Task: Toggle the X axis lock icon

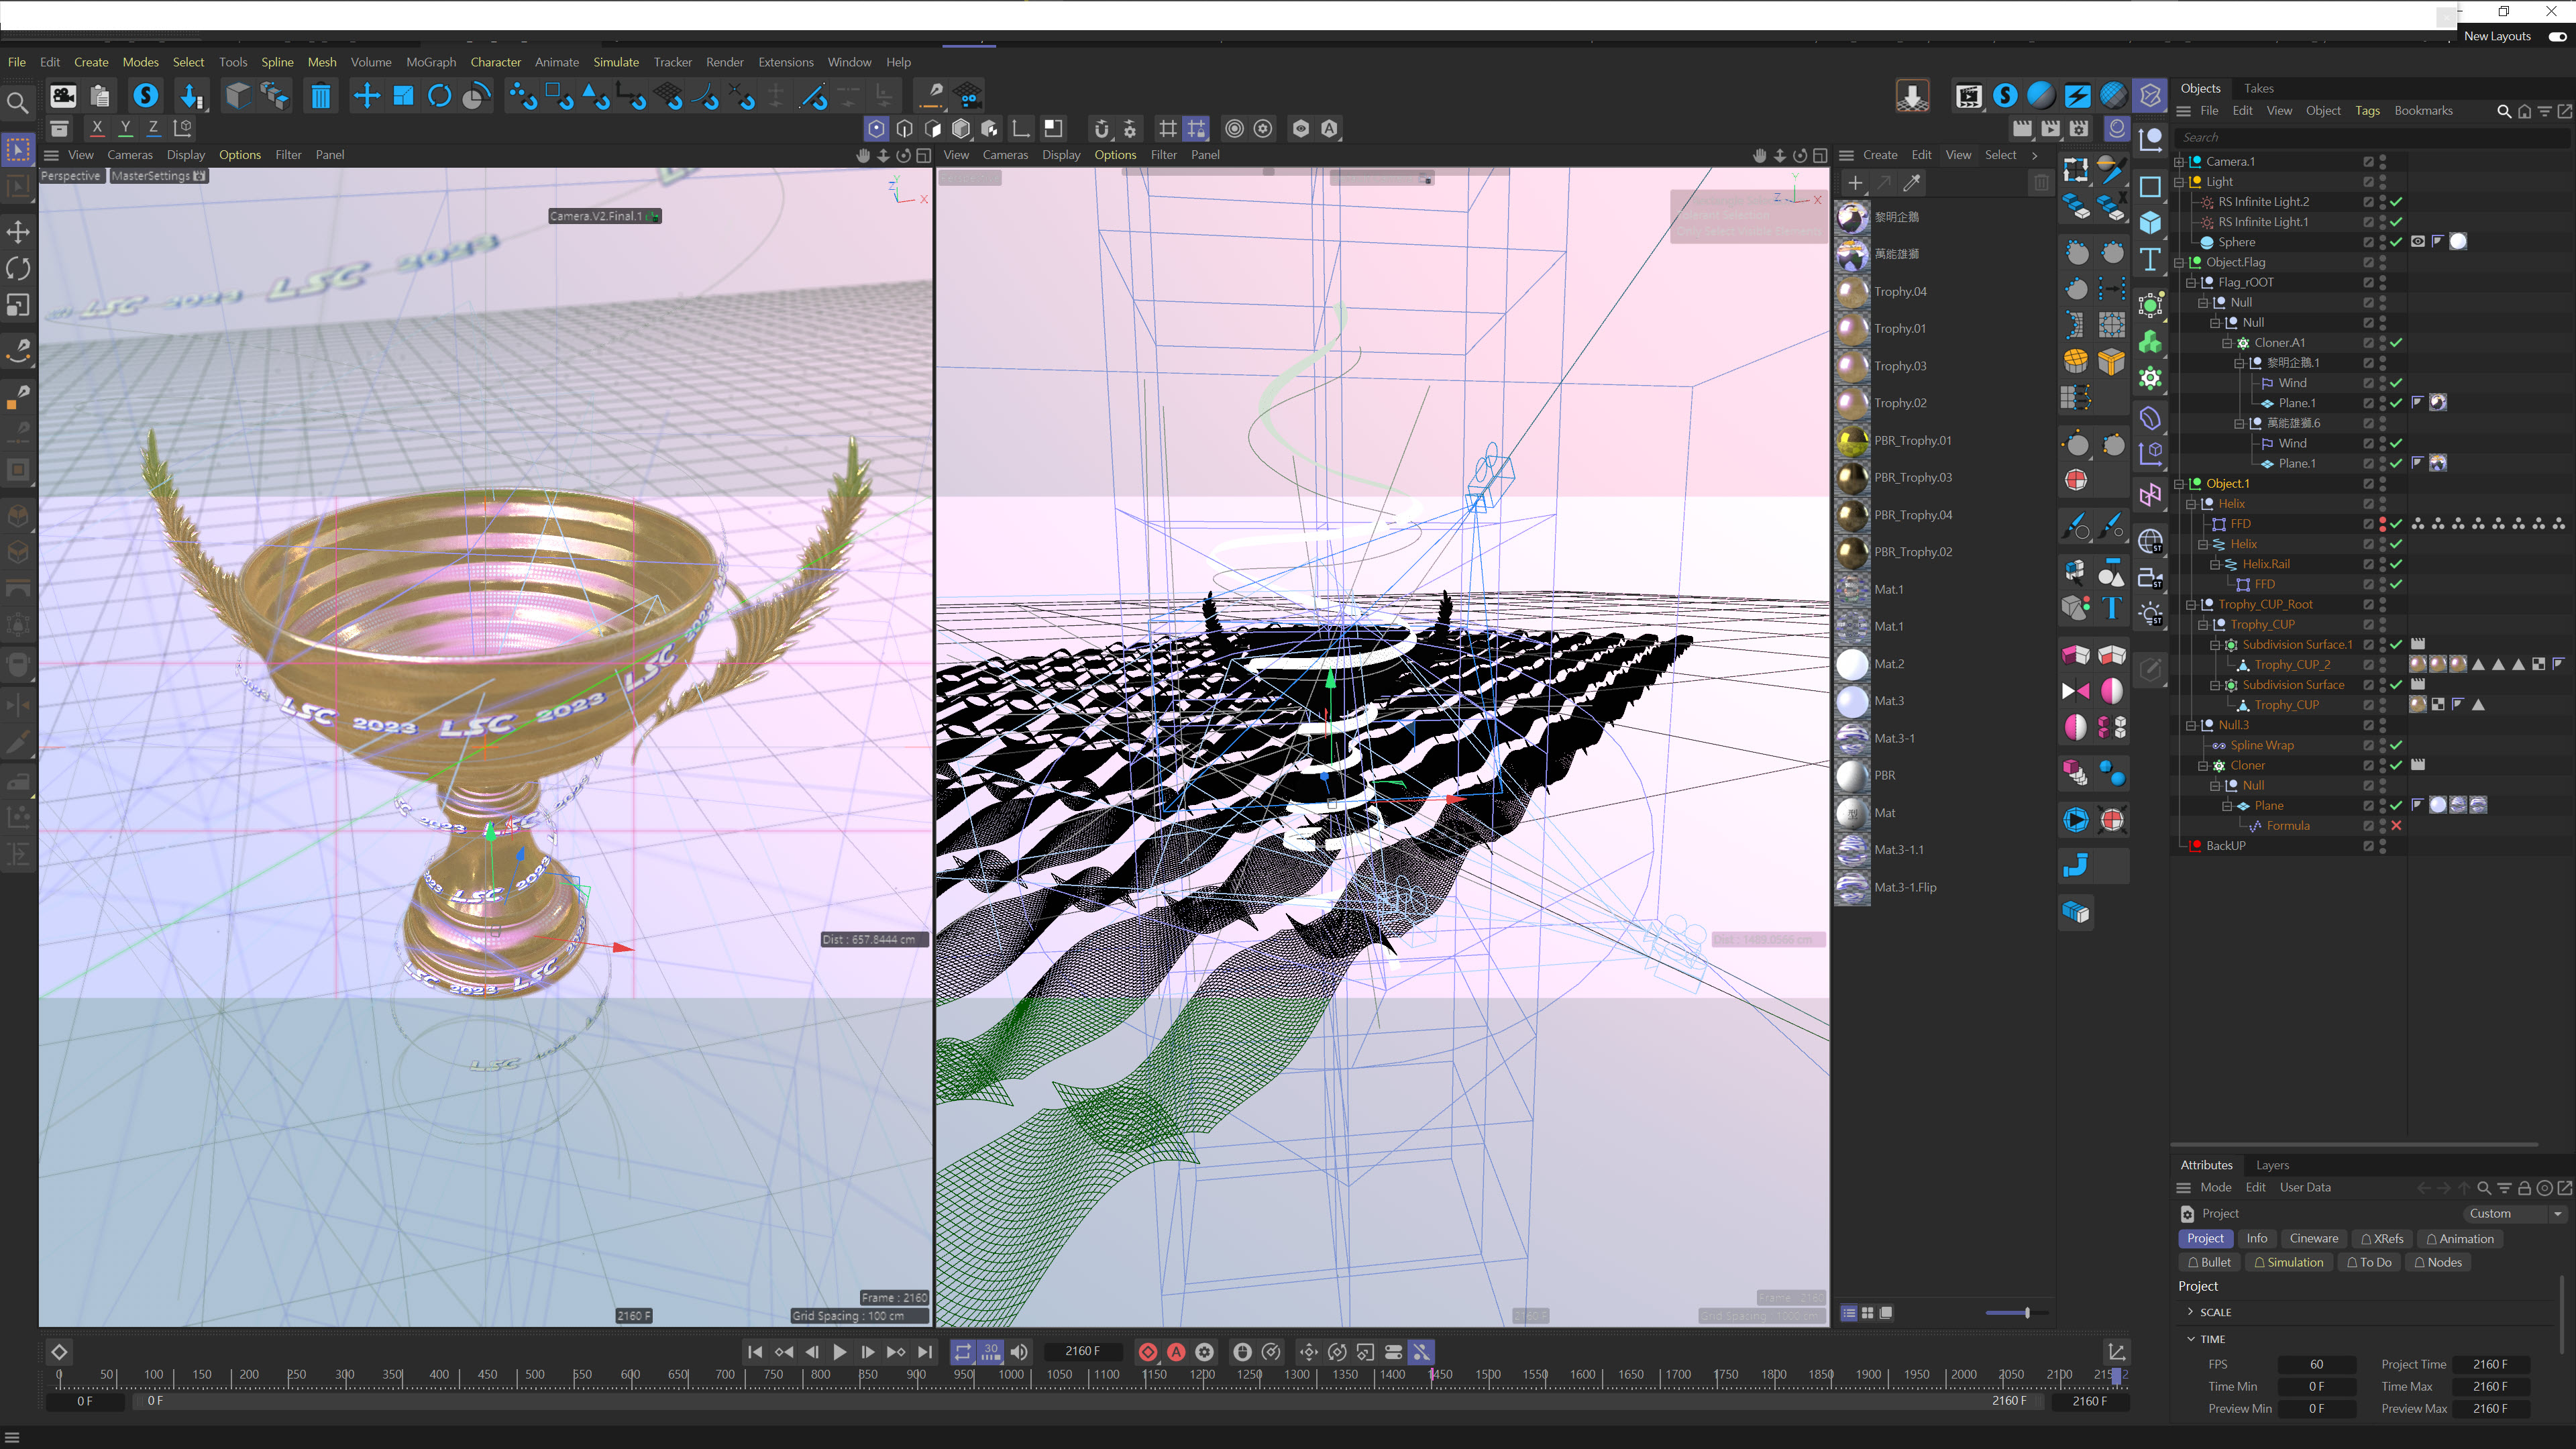Action: click(97, 128)
